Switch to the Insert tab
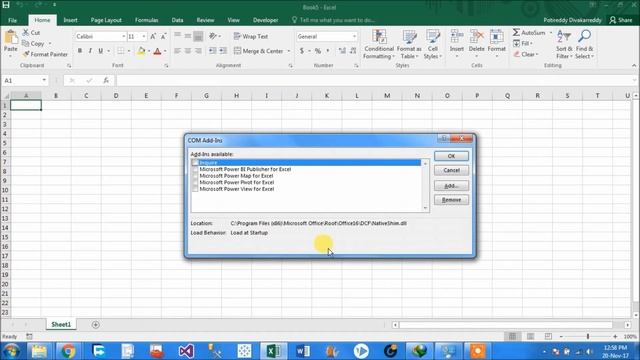Viewport: 640px width, 360px height. coord(70,20)
